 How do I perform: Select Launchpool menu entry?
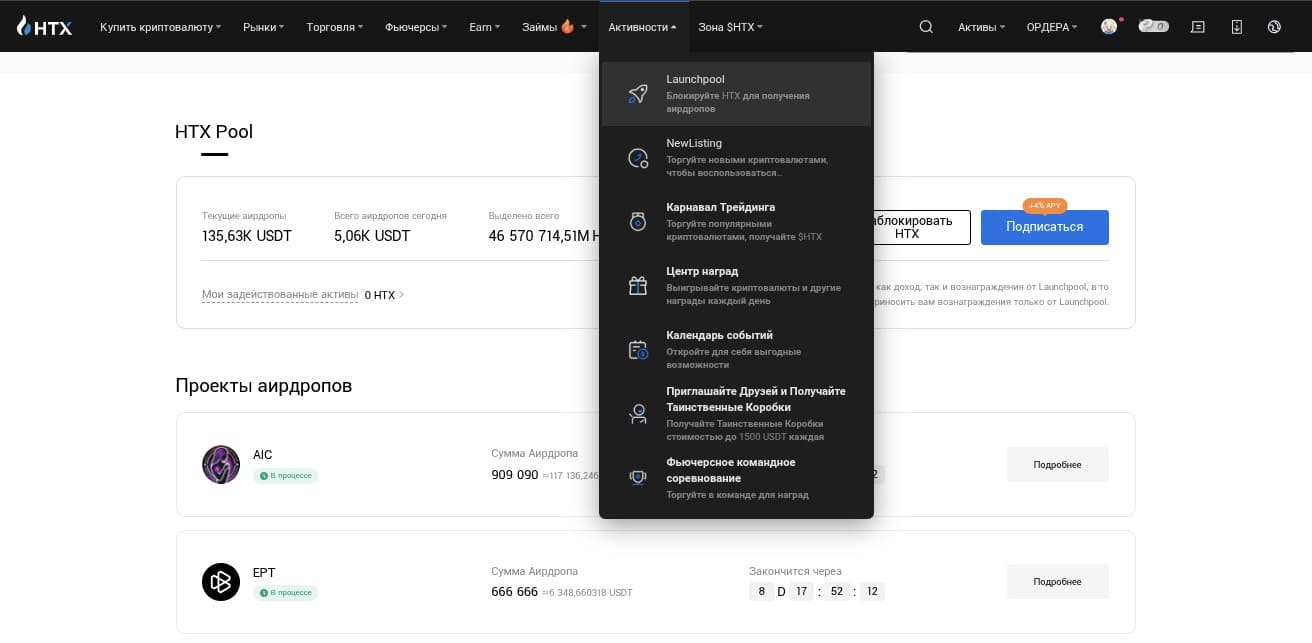[736, 94]
